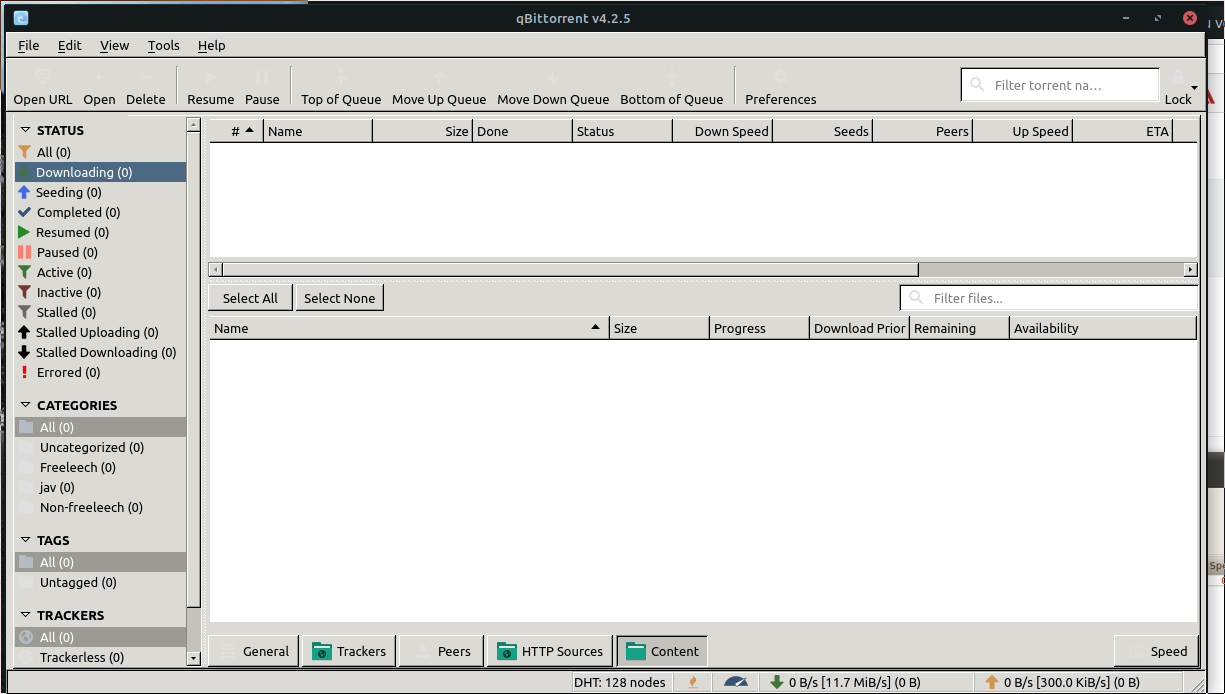1225x694 pixels.
Task: Select the All (0) status filter
Action: (100, 152)
